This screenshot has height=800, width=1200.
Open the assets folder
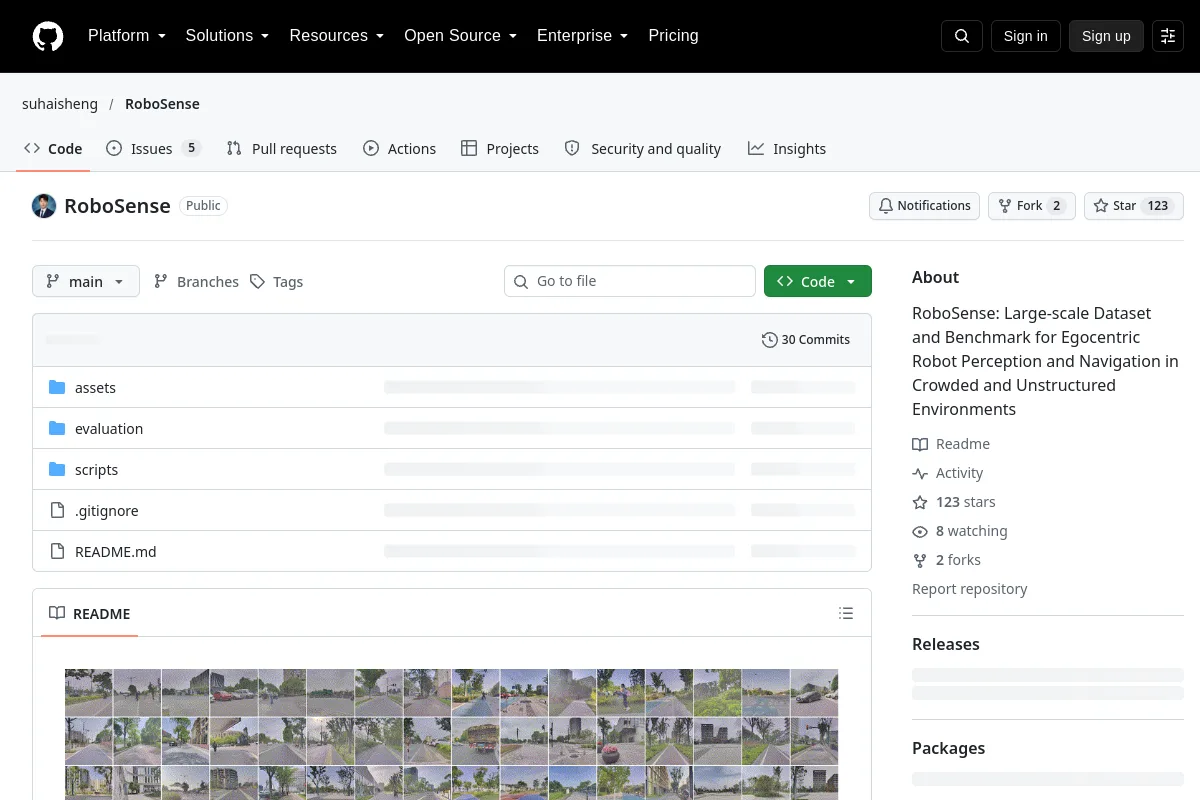click(x=95, y=388)
